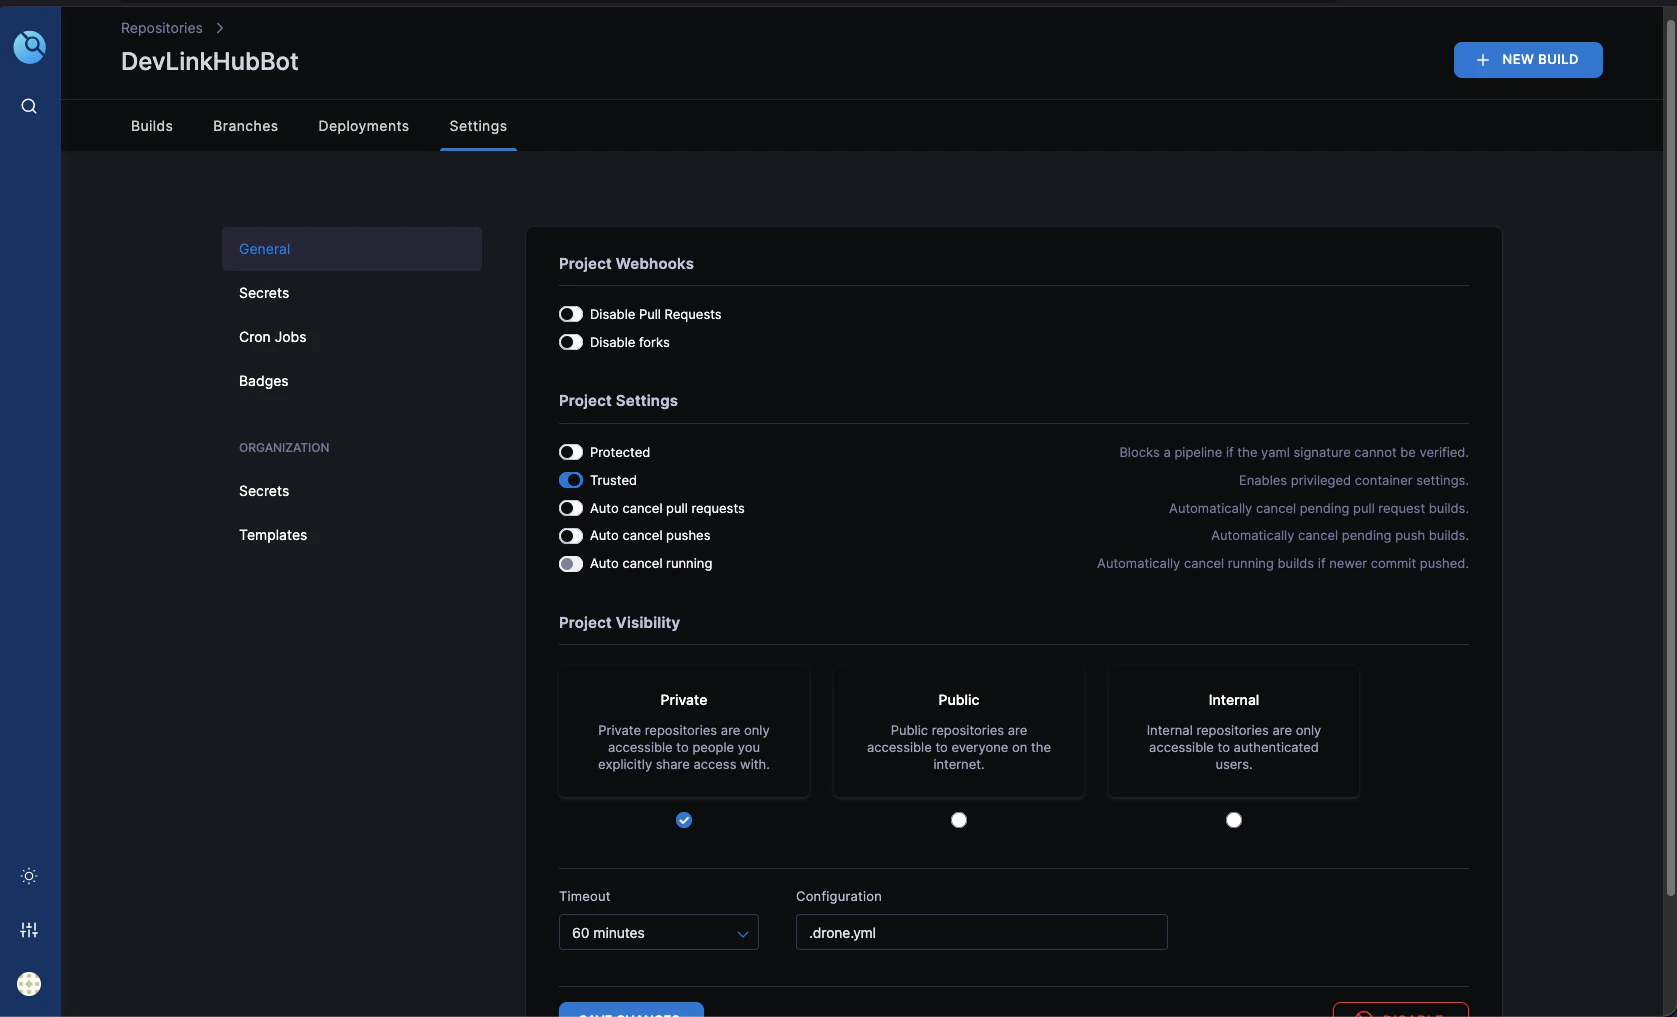Image resolution: width=1677 pixels, height=1017 pixels.
Task: Open General settings section
Action: click(x=352, y=249)
